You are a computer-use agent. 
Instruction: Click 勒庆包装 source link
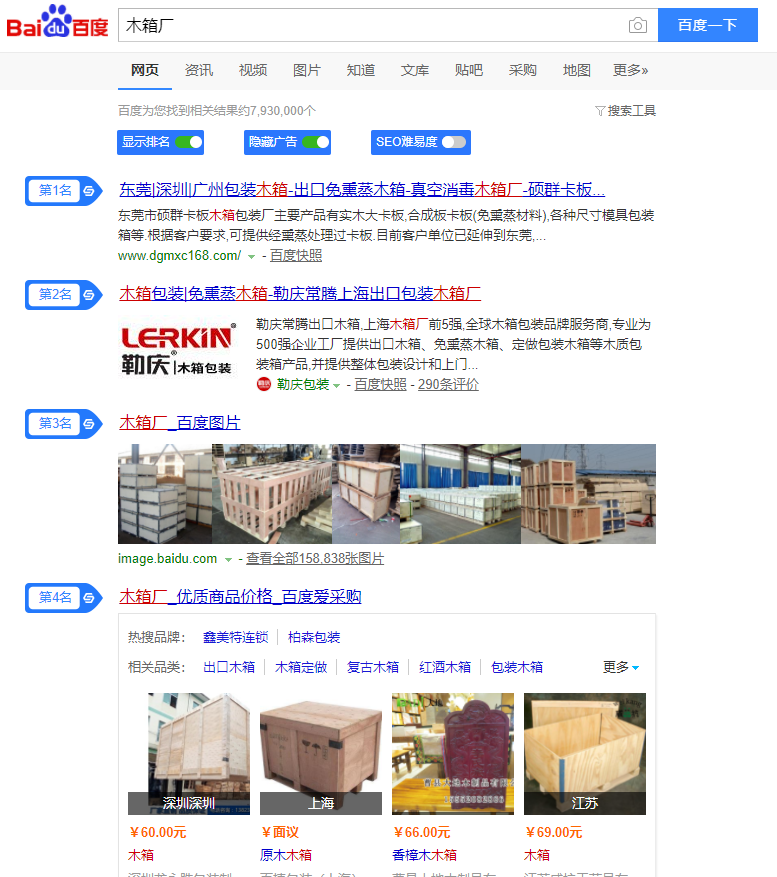pyautogui.click(x=303, y=384)
